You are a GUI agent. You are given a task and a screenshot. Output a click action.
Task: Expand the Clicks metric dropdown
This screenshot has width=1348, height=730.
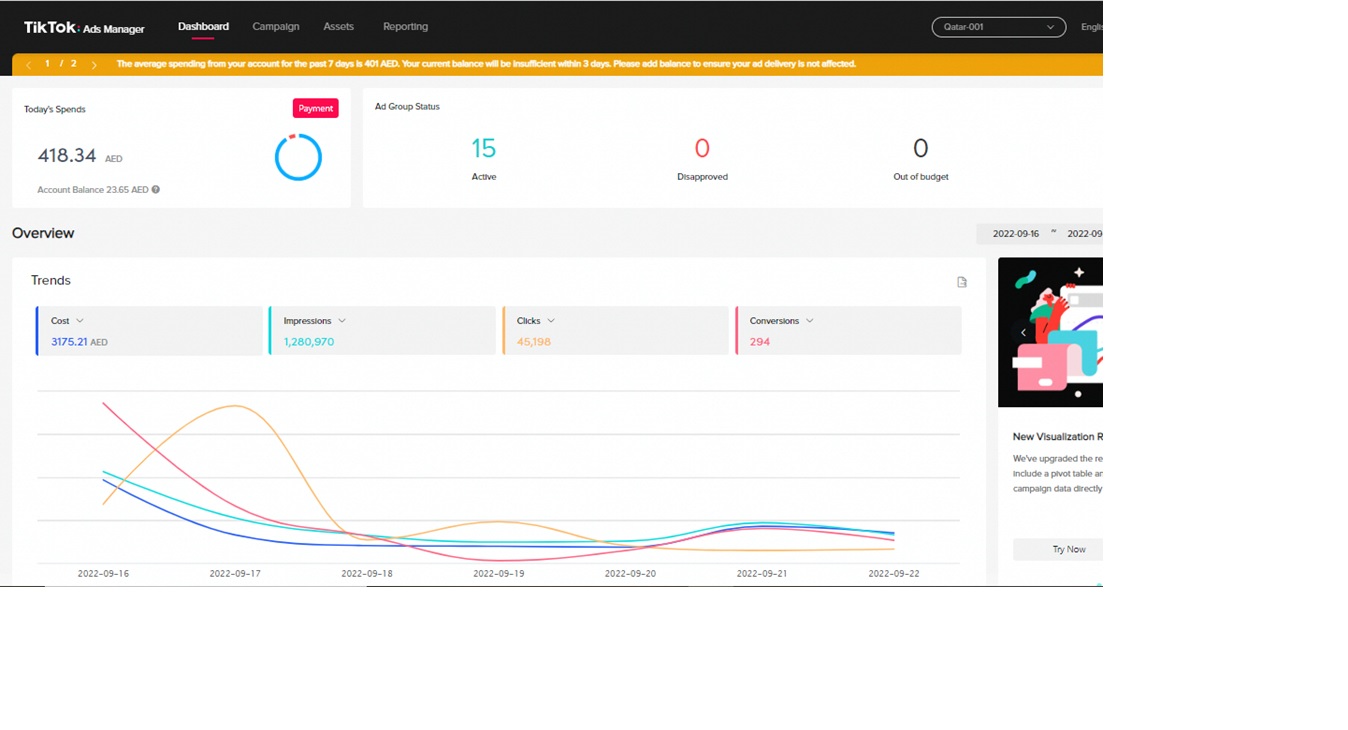[551, 321]
